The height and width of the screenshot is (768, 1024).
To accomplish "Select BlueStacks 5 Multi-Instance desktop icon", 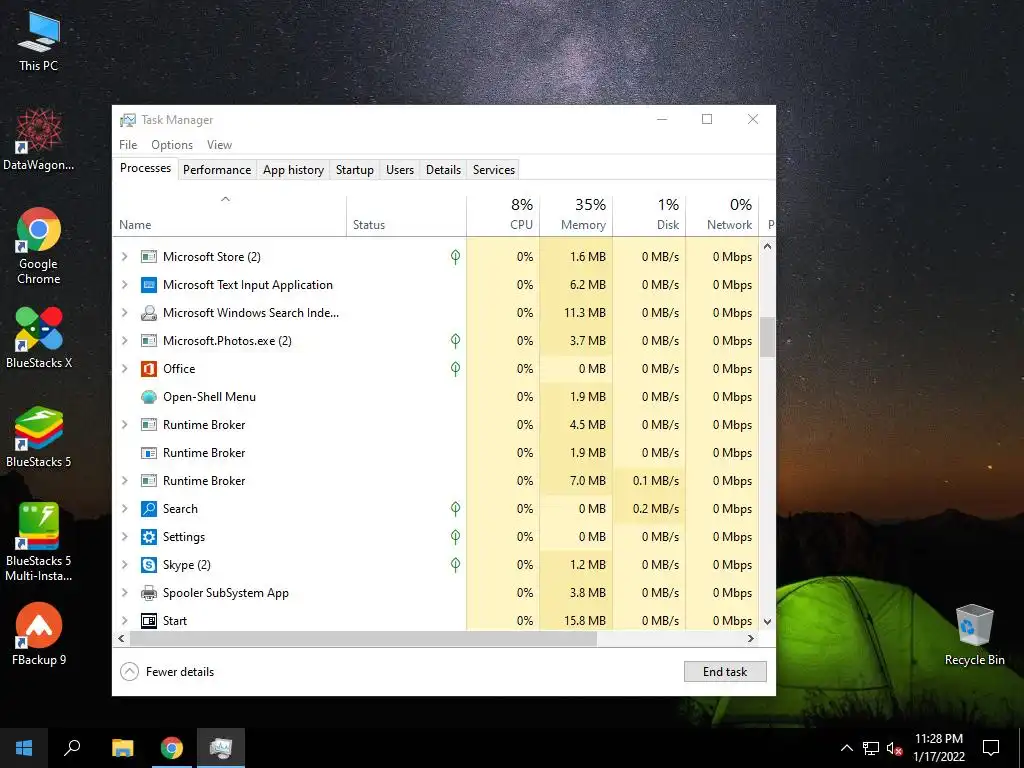I will (x=39, y=542).
